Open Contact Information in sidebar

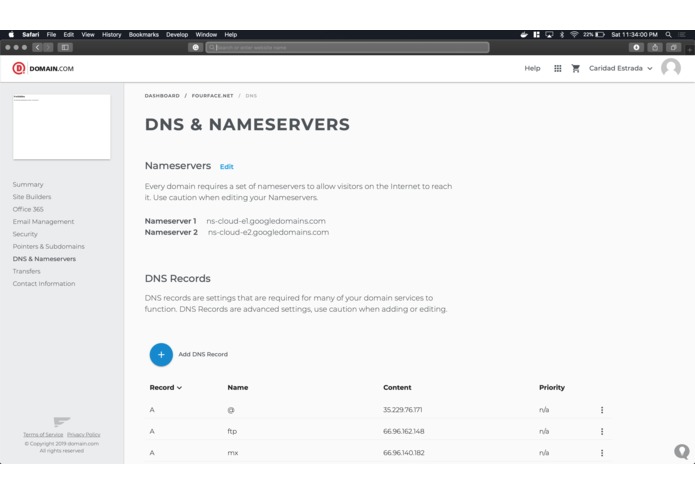(x=44, y=284)
